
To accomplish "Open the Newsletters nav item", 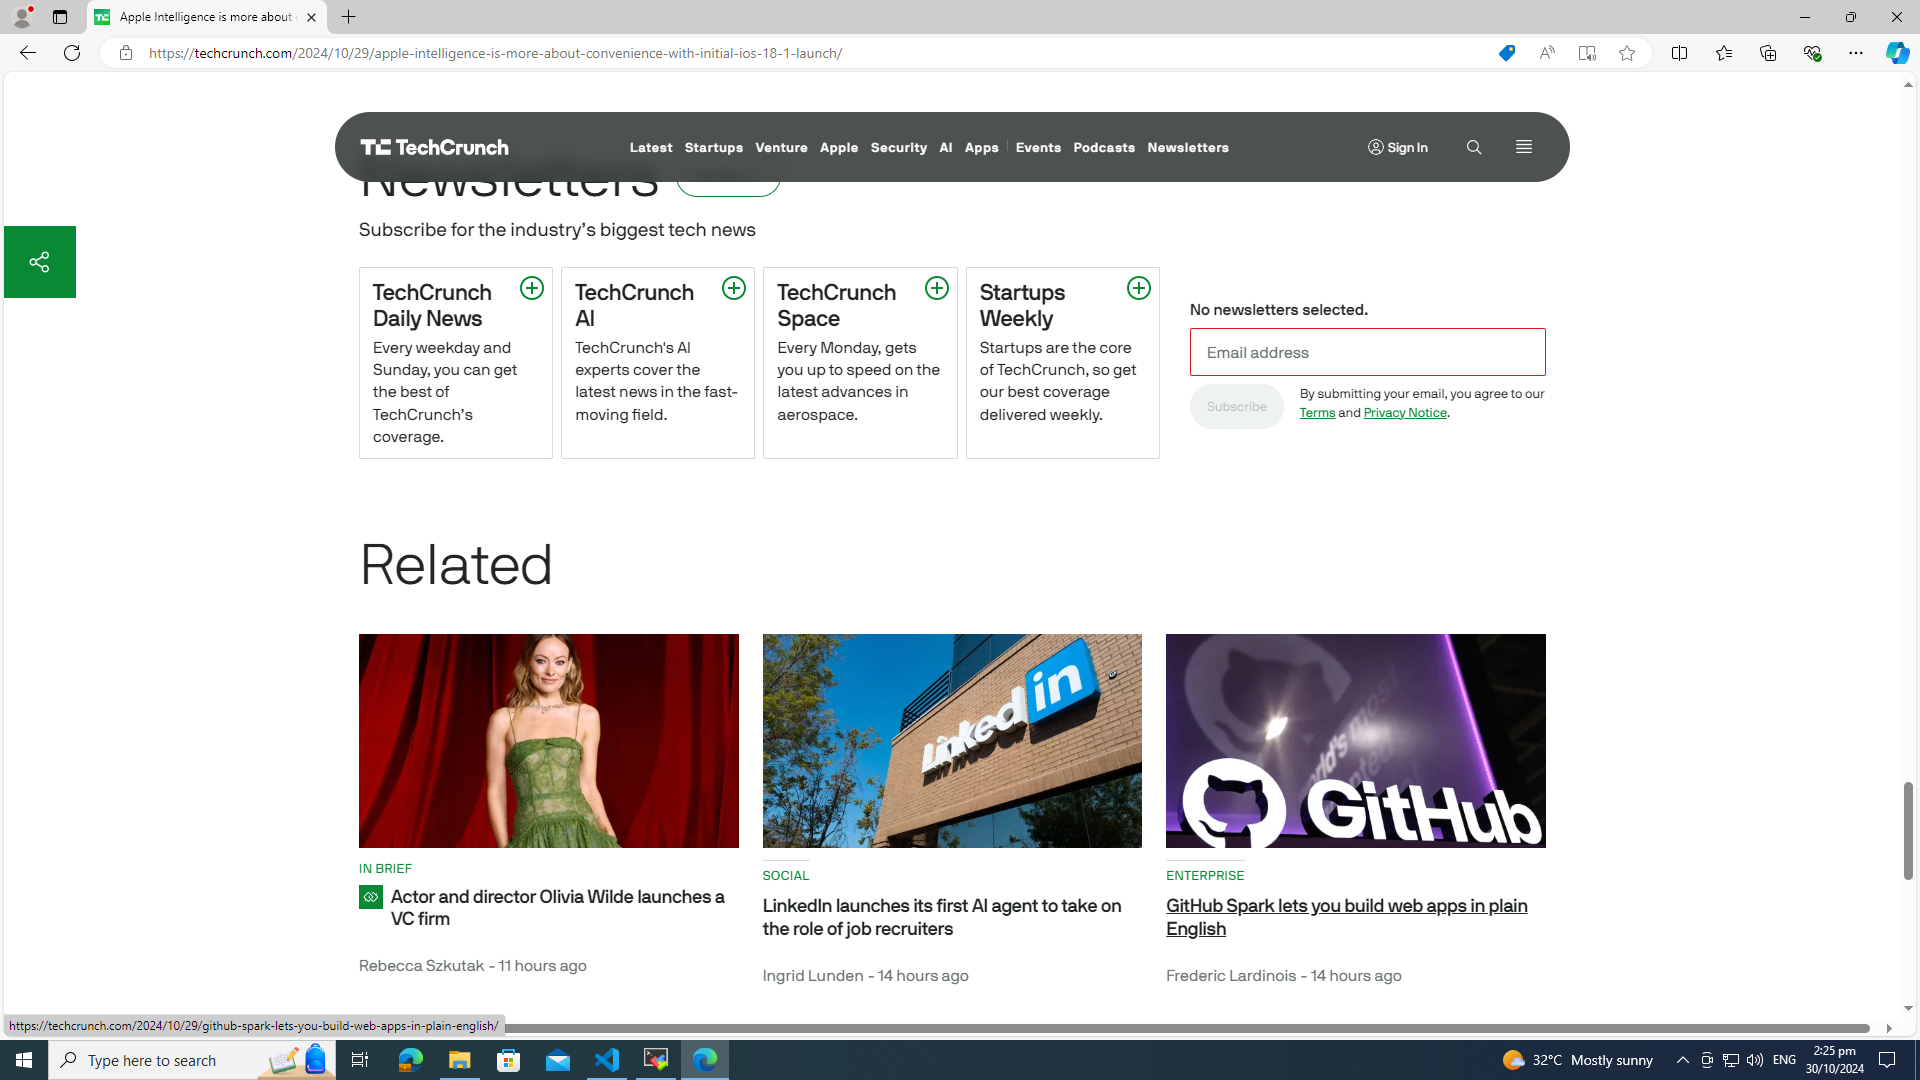I will tap(1188, 147).
